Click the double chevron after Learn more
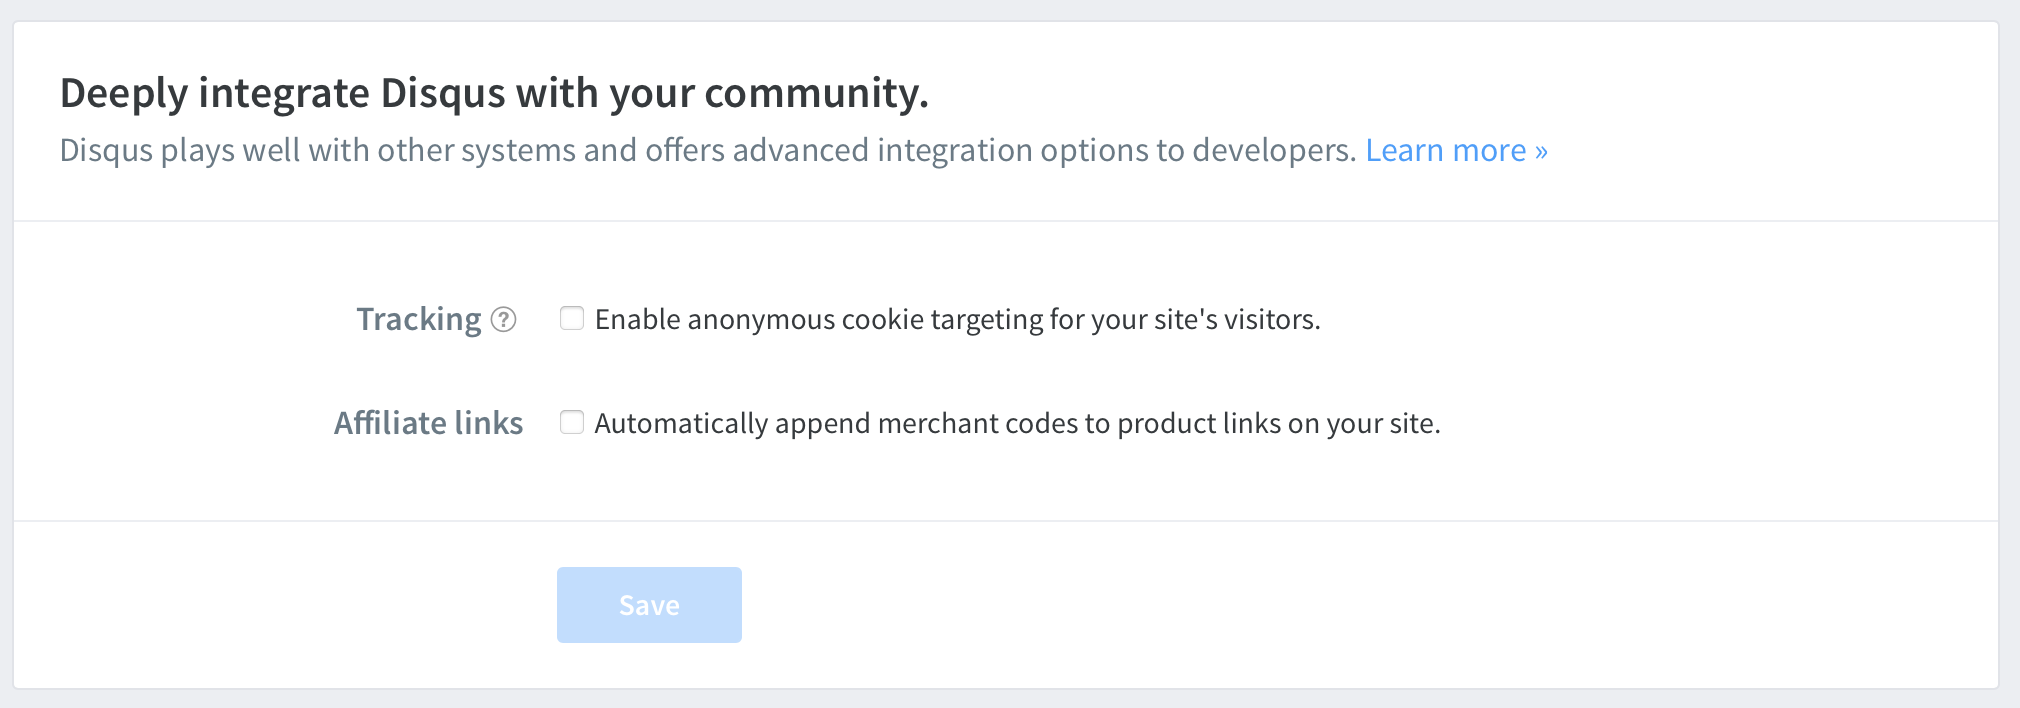The height and width of the screenshot is (708, 2020). tap(1541, 152)
